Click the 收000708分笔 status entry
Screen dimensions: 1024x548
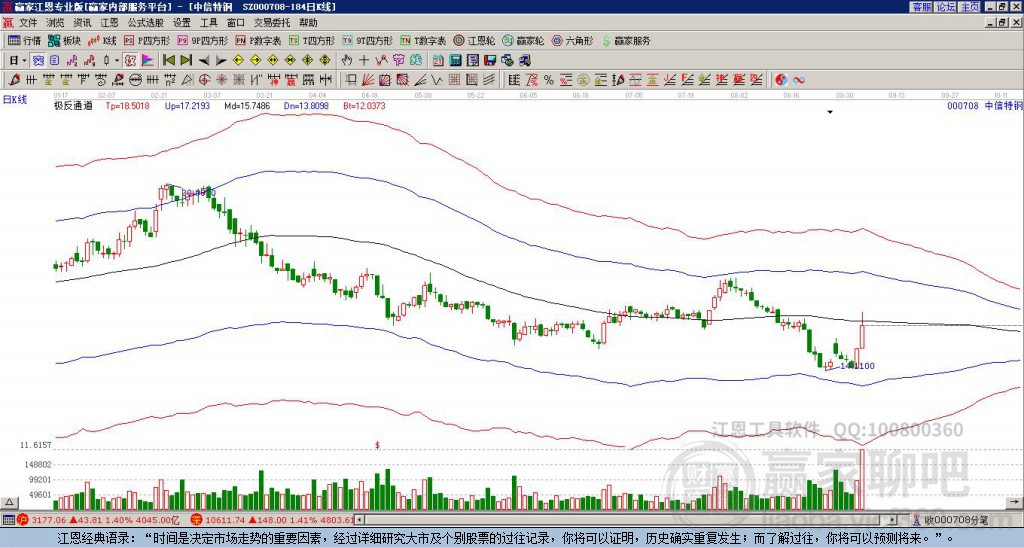[x=952, y=520]
